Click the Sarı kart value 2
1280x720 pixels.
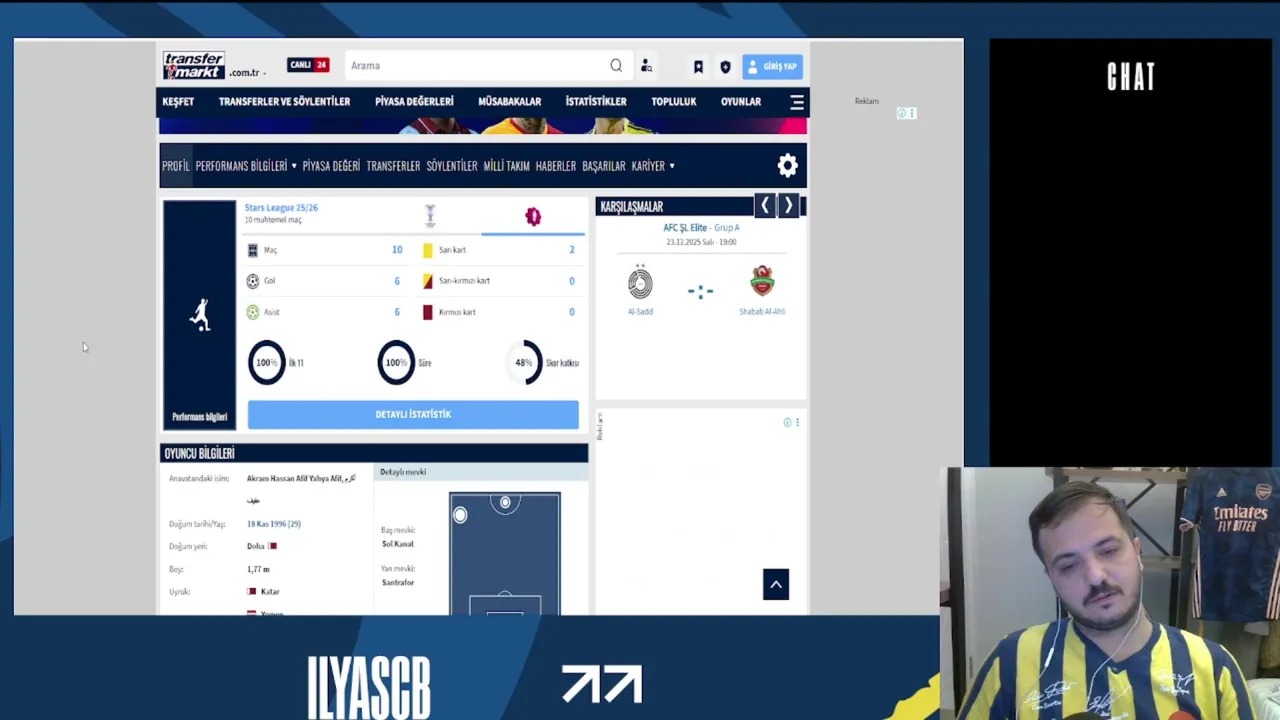click(x=572, y=250)
